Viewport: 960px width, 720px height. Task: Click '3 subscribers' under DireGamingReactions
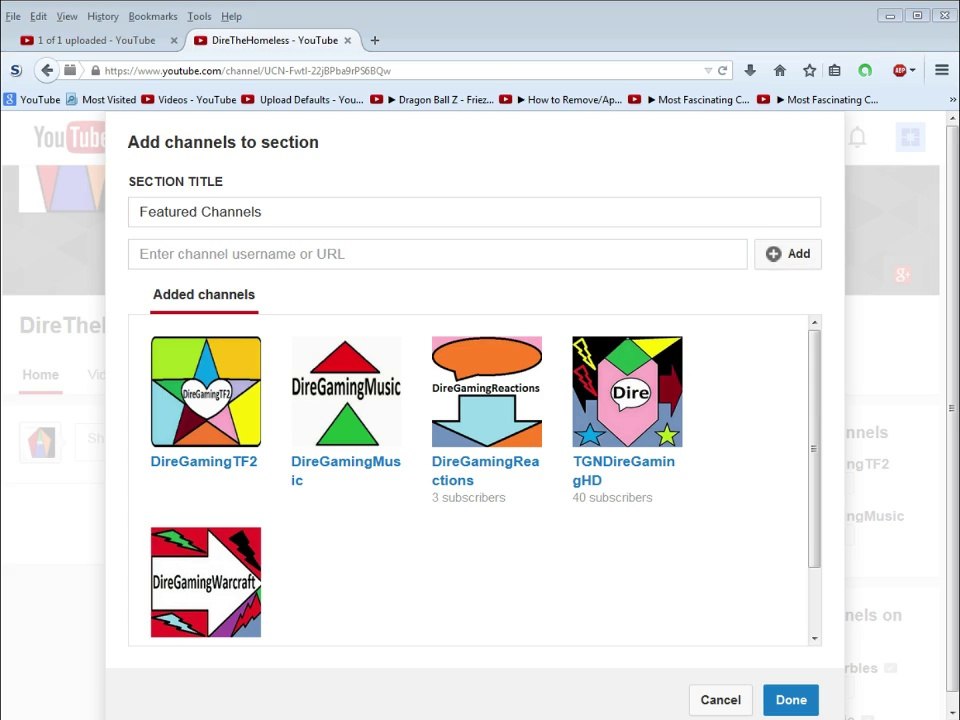pyautogui.click(x=468, y=498)
